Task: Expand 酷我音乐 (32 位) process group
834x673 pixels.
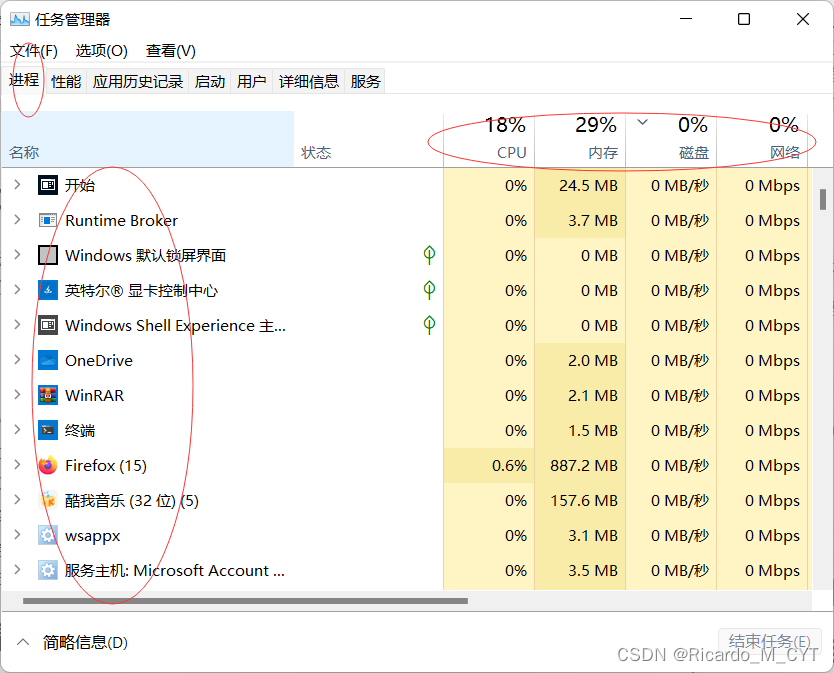Action: coord(17,500)
